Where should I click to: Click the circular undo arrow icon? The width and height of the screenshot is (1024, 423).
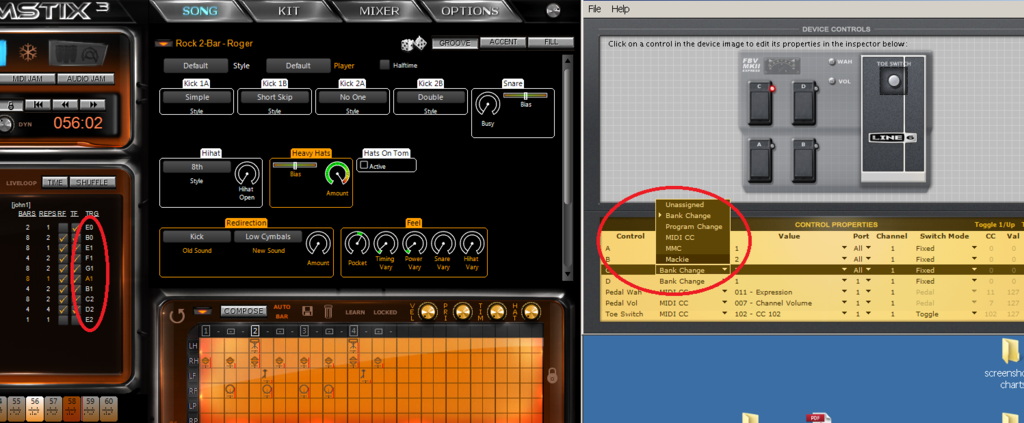[x=177, y=315]
